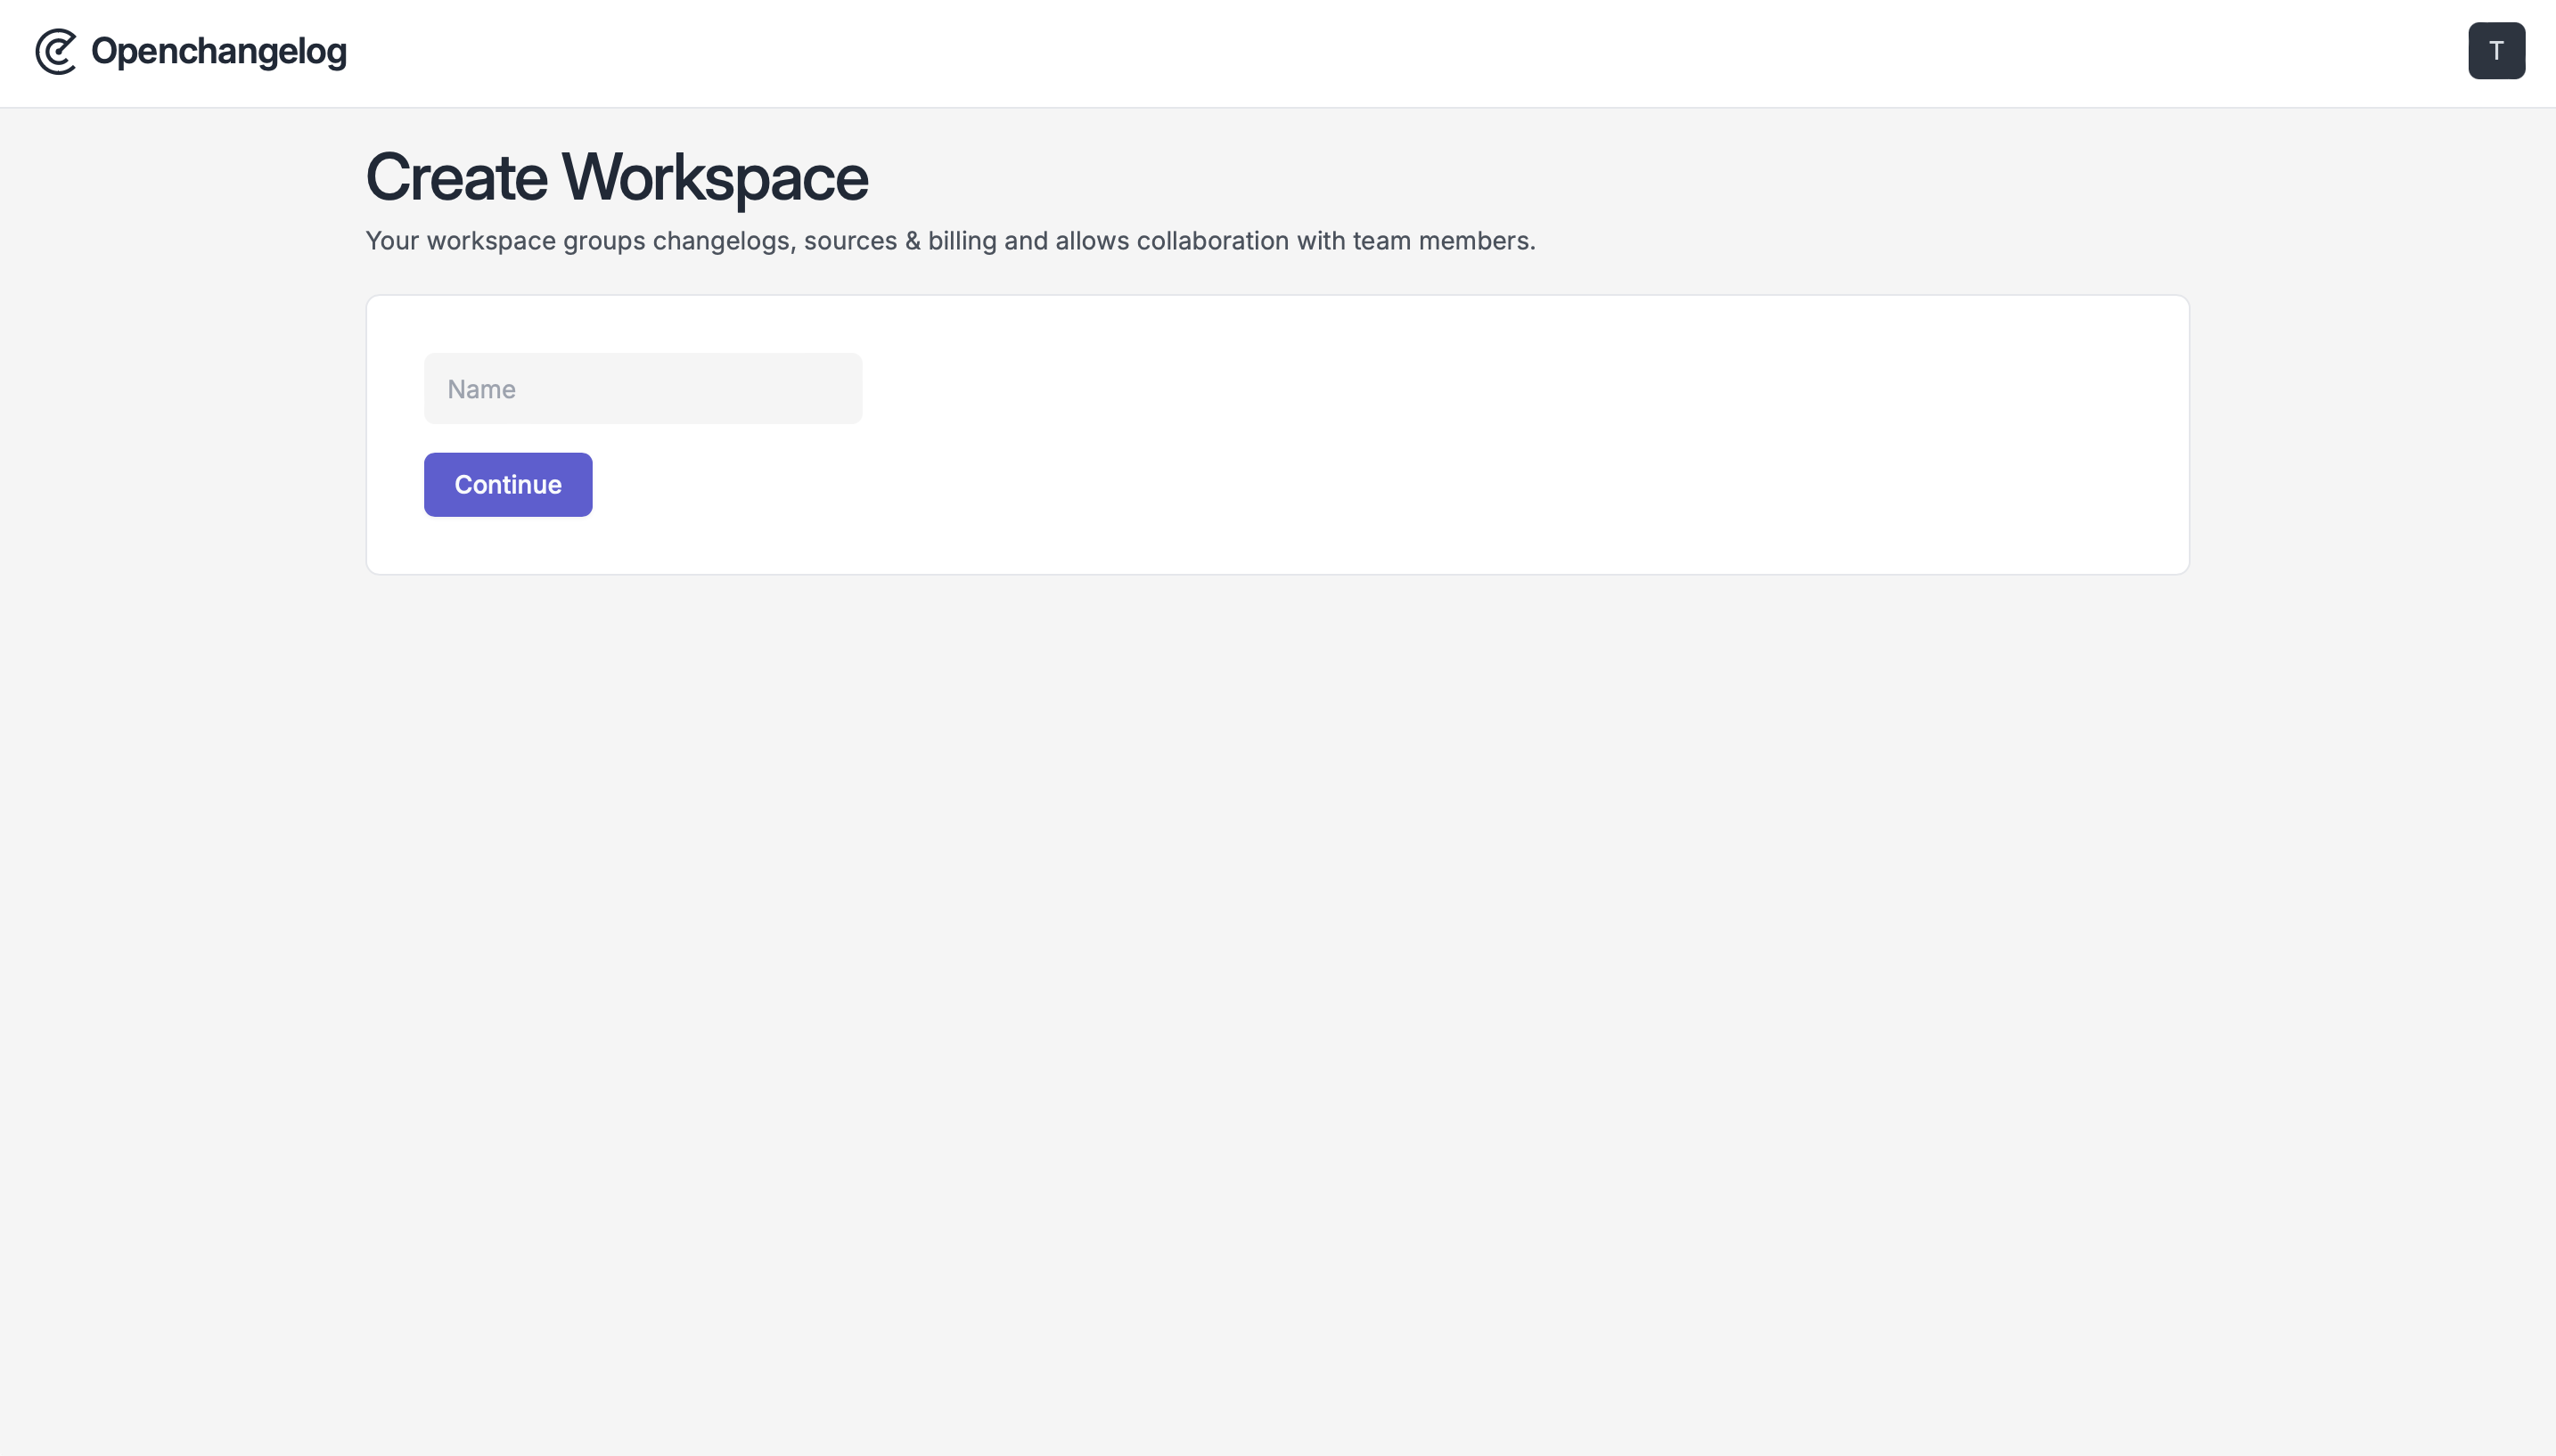Click the Openchangelog header brand link

pyautogui.click(x=190, y=51)
